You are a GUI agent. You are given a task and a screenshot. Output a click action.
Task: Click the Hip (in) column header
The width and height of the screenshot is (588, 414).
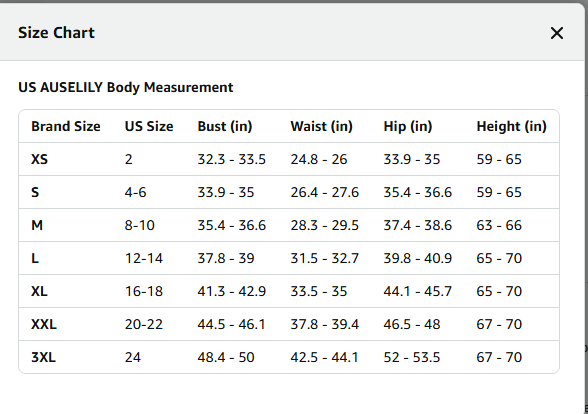(x=408, y=126)
